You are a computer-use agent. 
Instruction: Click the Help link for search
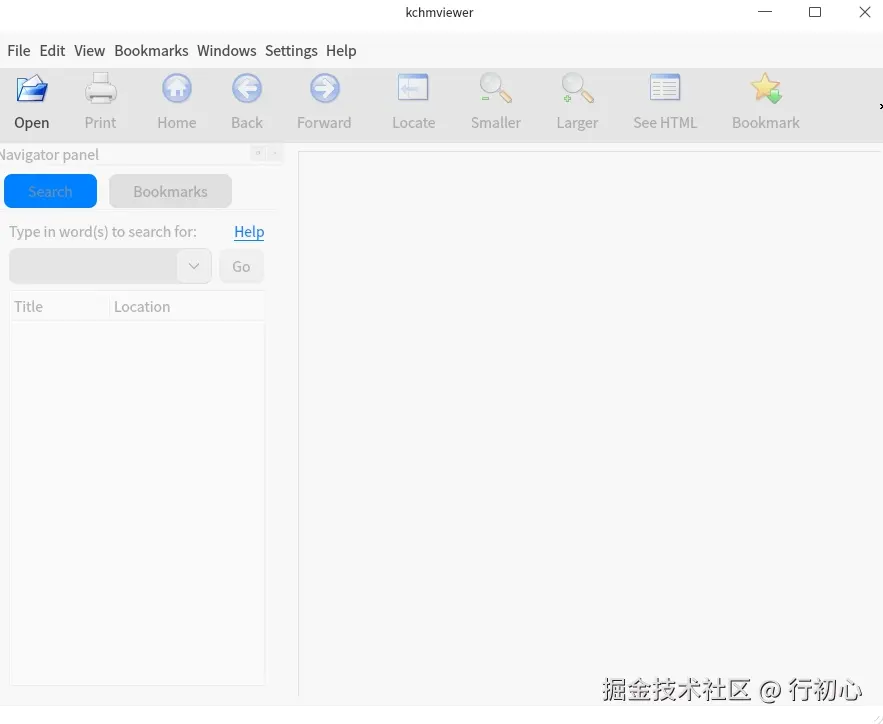coord(249,232)
